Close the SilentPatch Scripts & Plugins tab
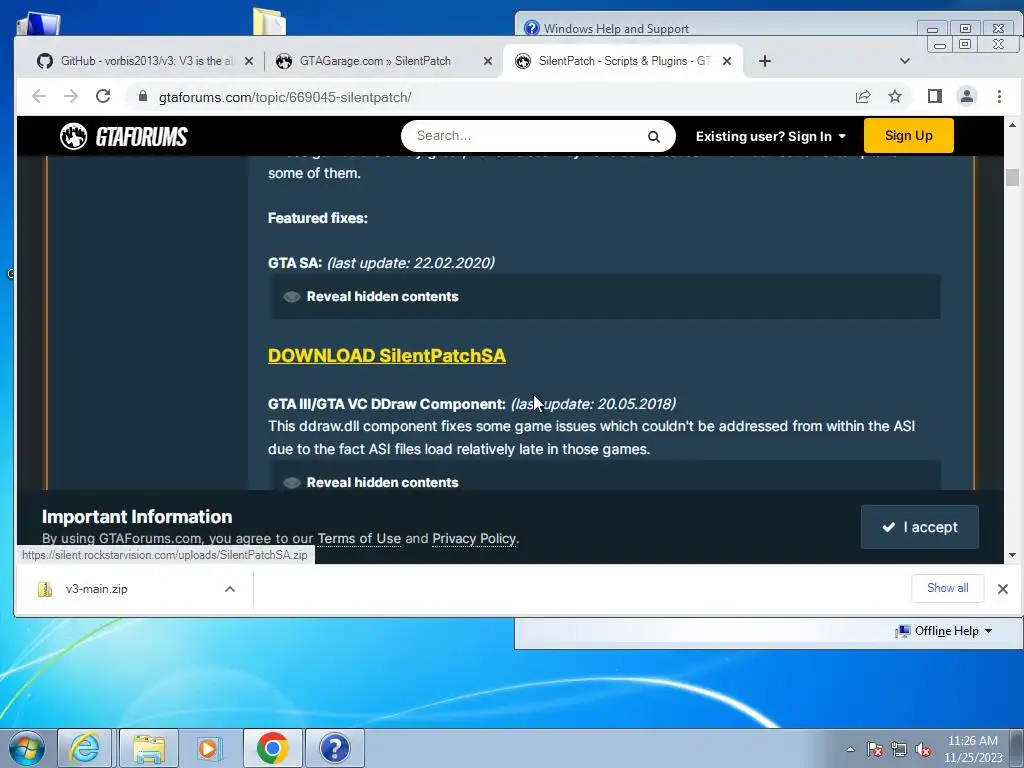Image resolution: width=1024 pixels, height=768 pixels. point(727,61)
